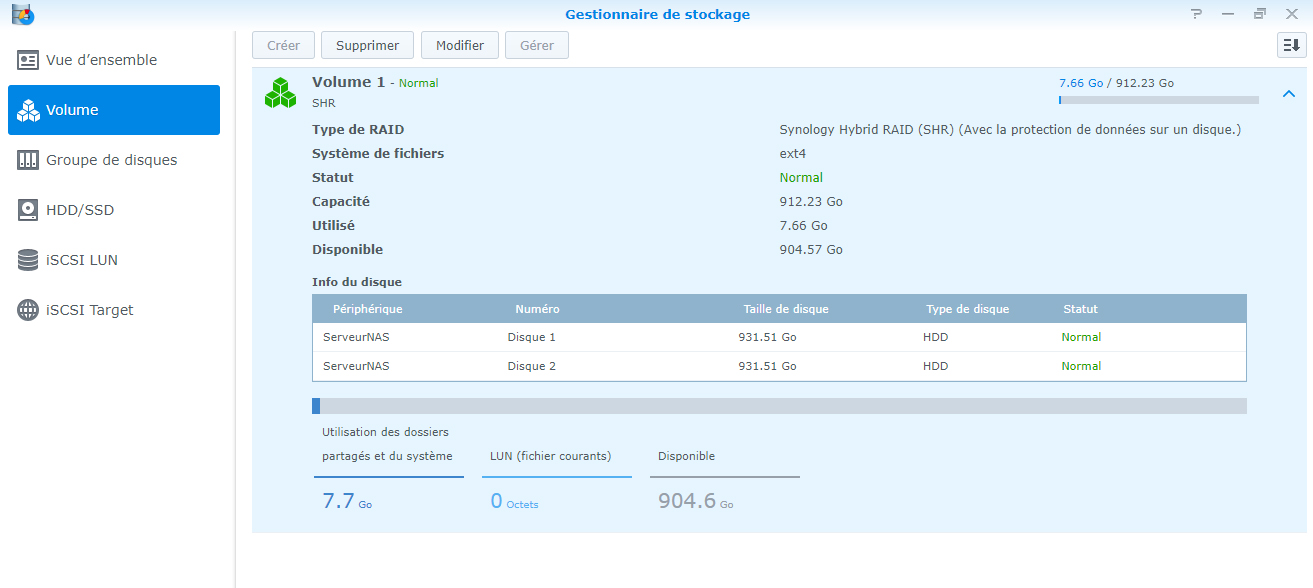Click the Gérer button

[537, 45]
